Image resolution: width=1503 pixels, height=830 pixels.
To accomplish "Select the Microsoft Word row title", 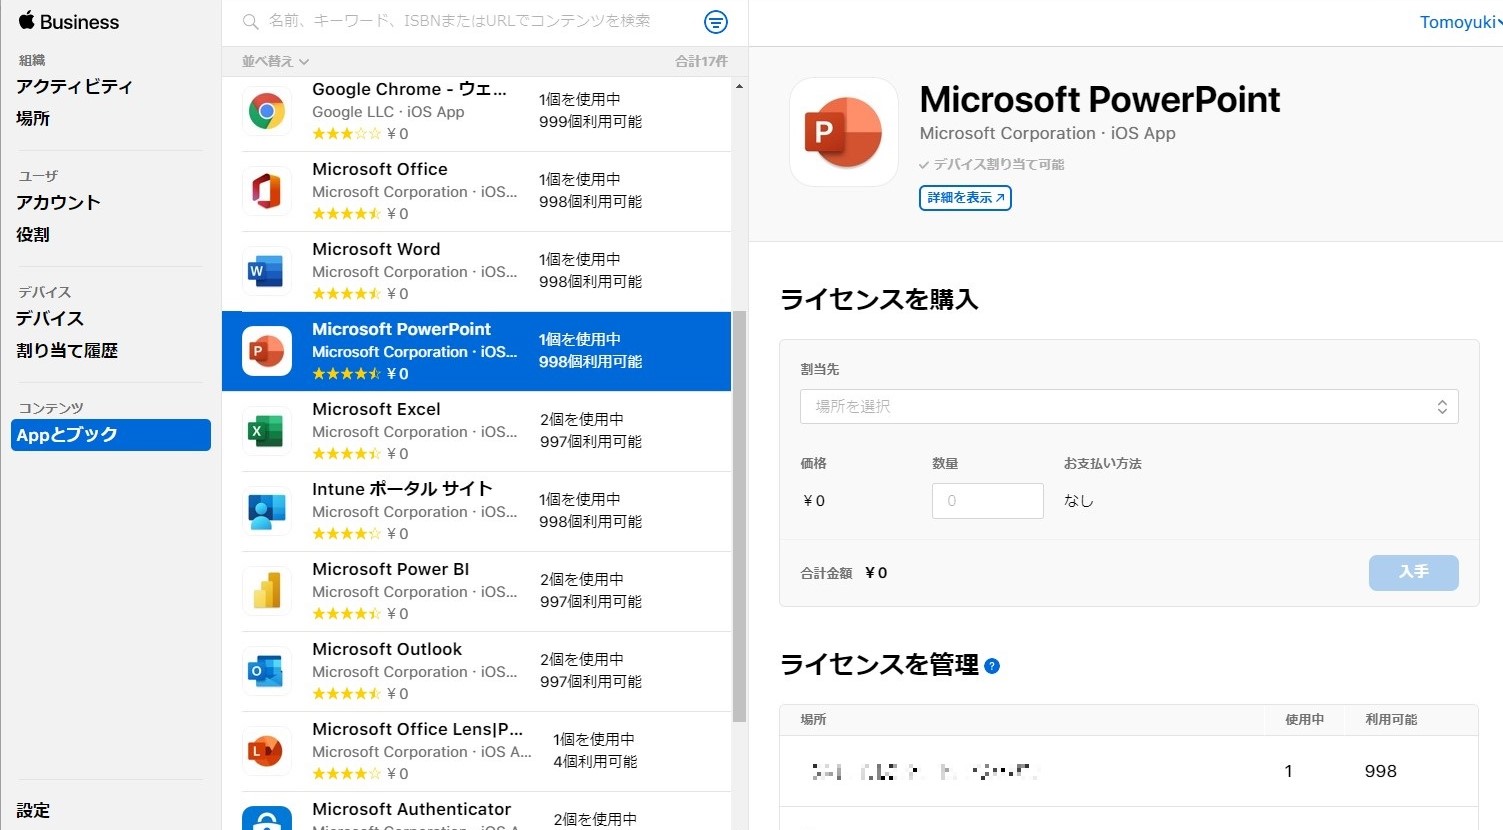I will 376,249.
